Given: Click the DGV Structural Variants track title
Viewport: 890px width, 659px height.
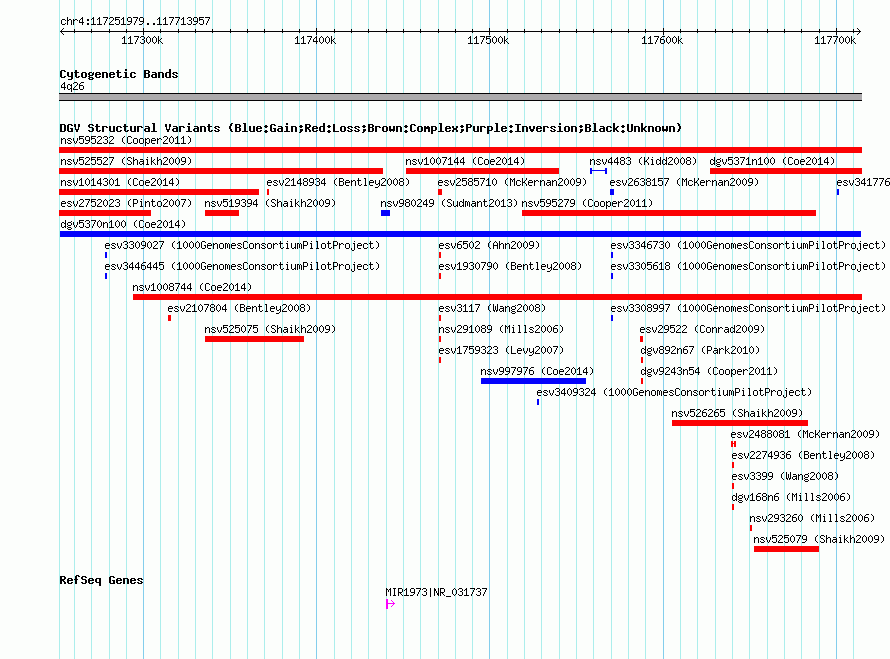Looking at the screenshot, I should tap(370, 128).
